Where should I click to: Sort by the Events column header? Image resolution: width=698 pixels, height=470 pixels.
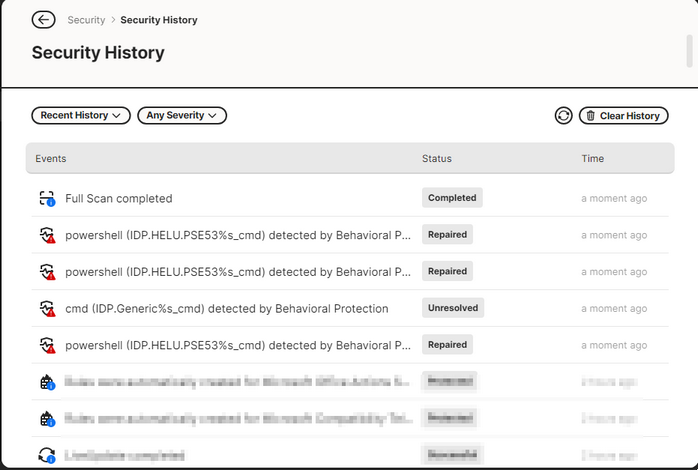click(51, 159)
